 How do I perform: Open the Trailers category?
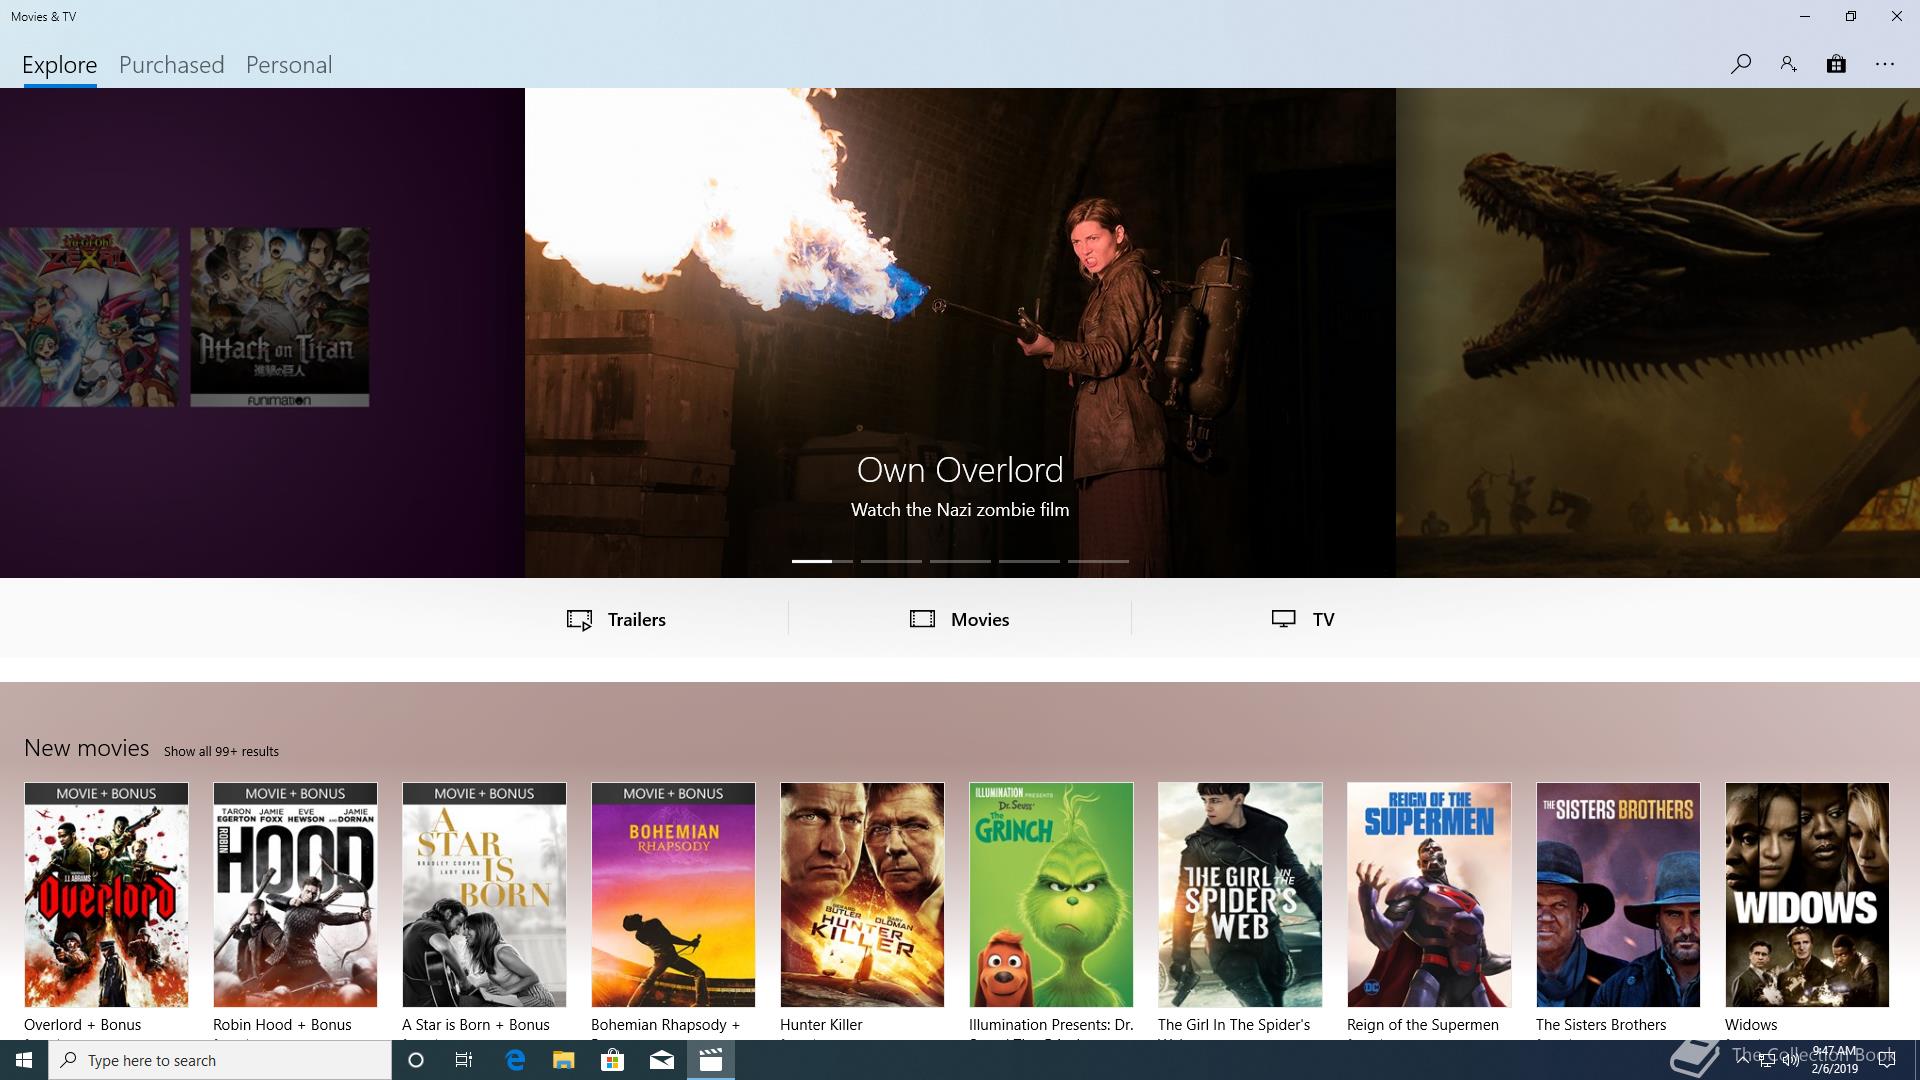pos(616,619)
